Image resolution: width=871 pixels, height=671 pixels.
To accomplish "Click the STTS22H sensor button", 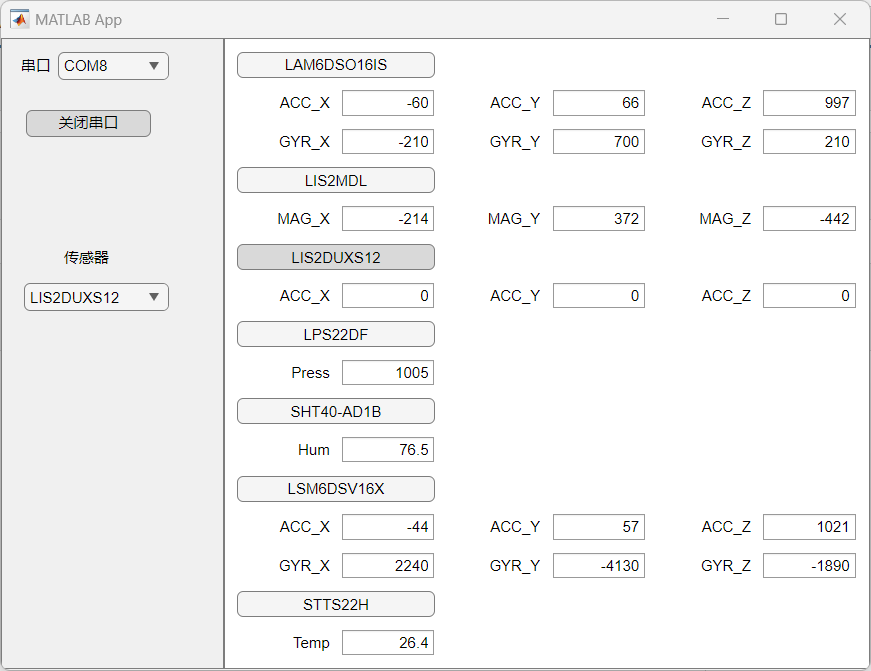I will click(x=336, y=604).
